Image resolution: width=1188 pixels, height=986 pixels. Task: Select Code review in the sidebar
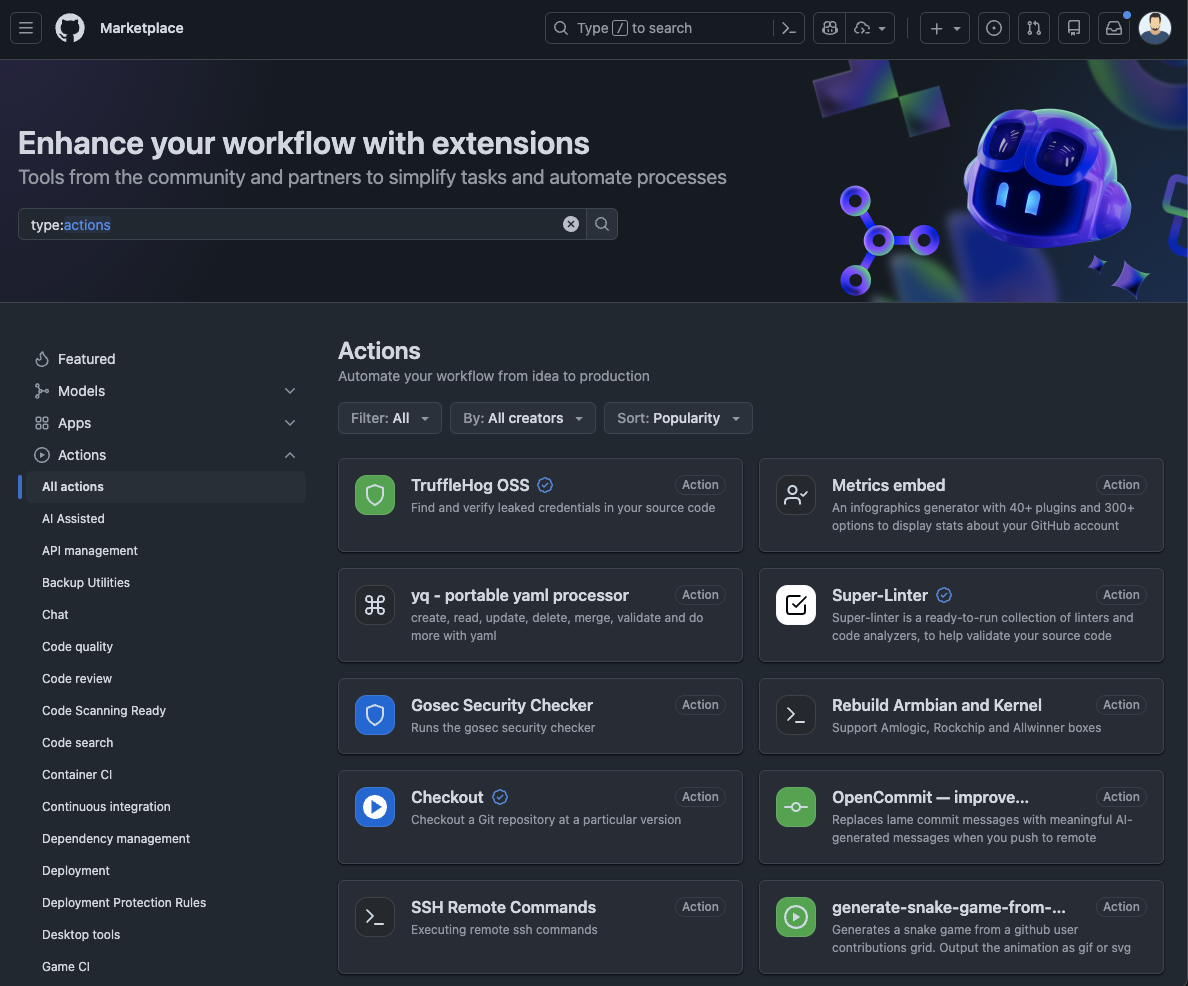coord(77,678)
